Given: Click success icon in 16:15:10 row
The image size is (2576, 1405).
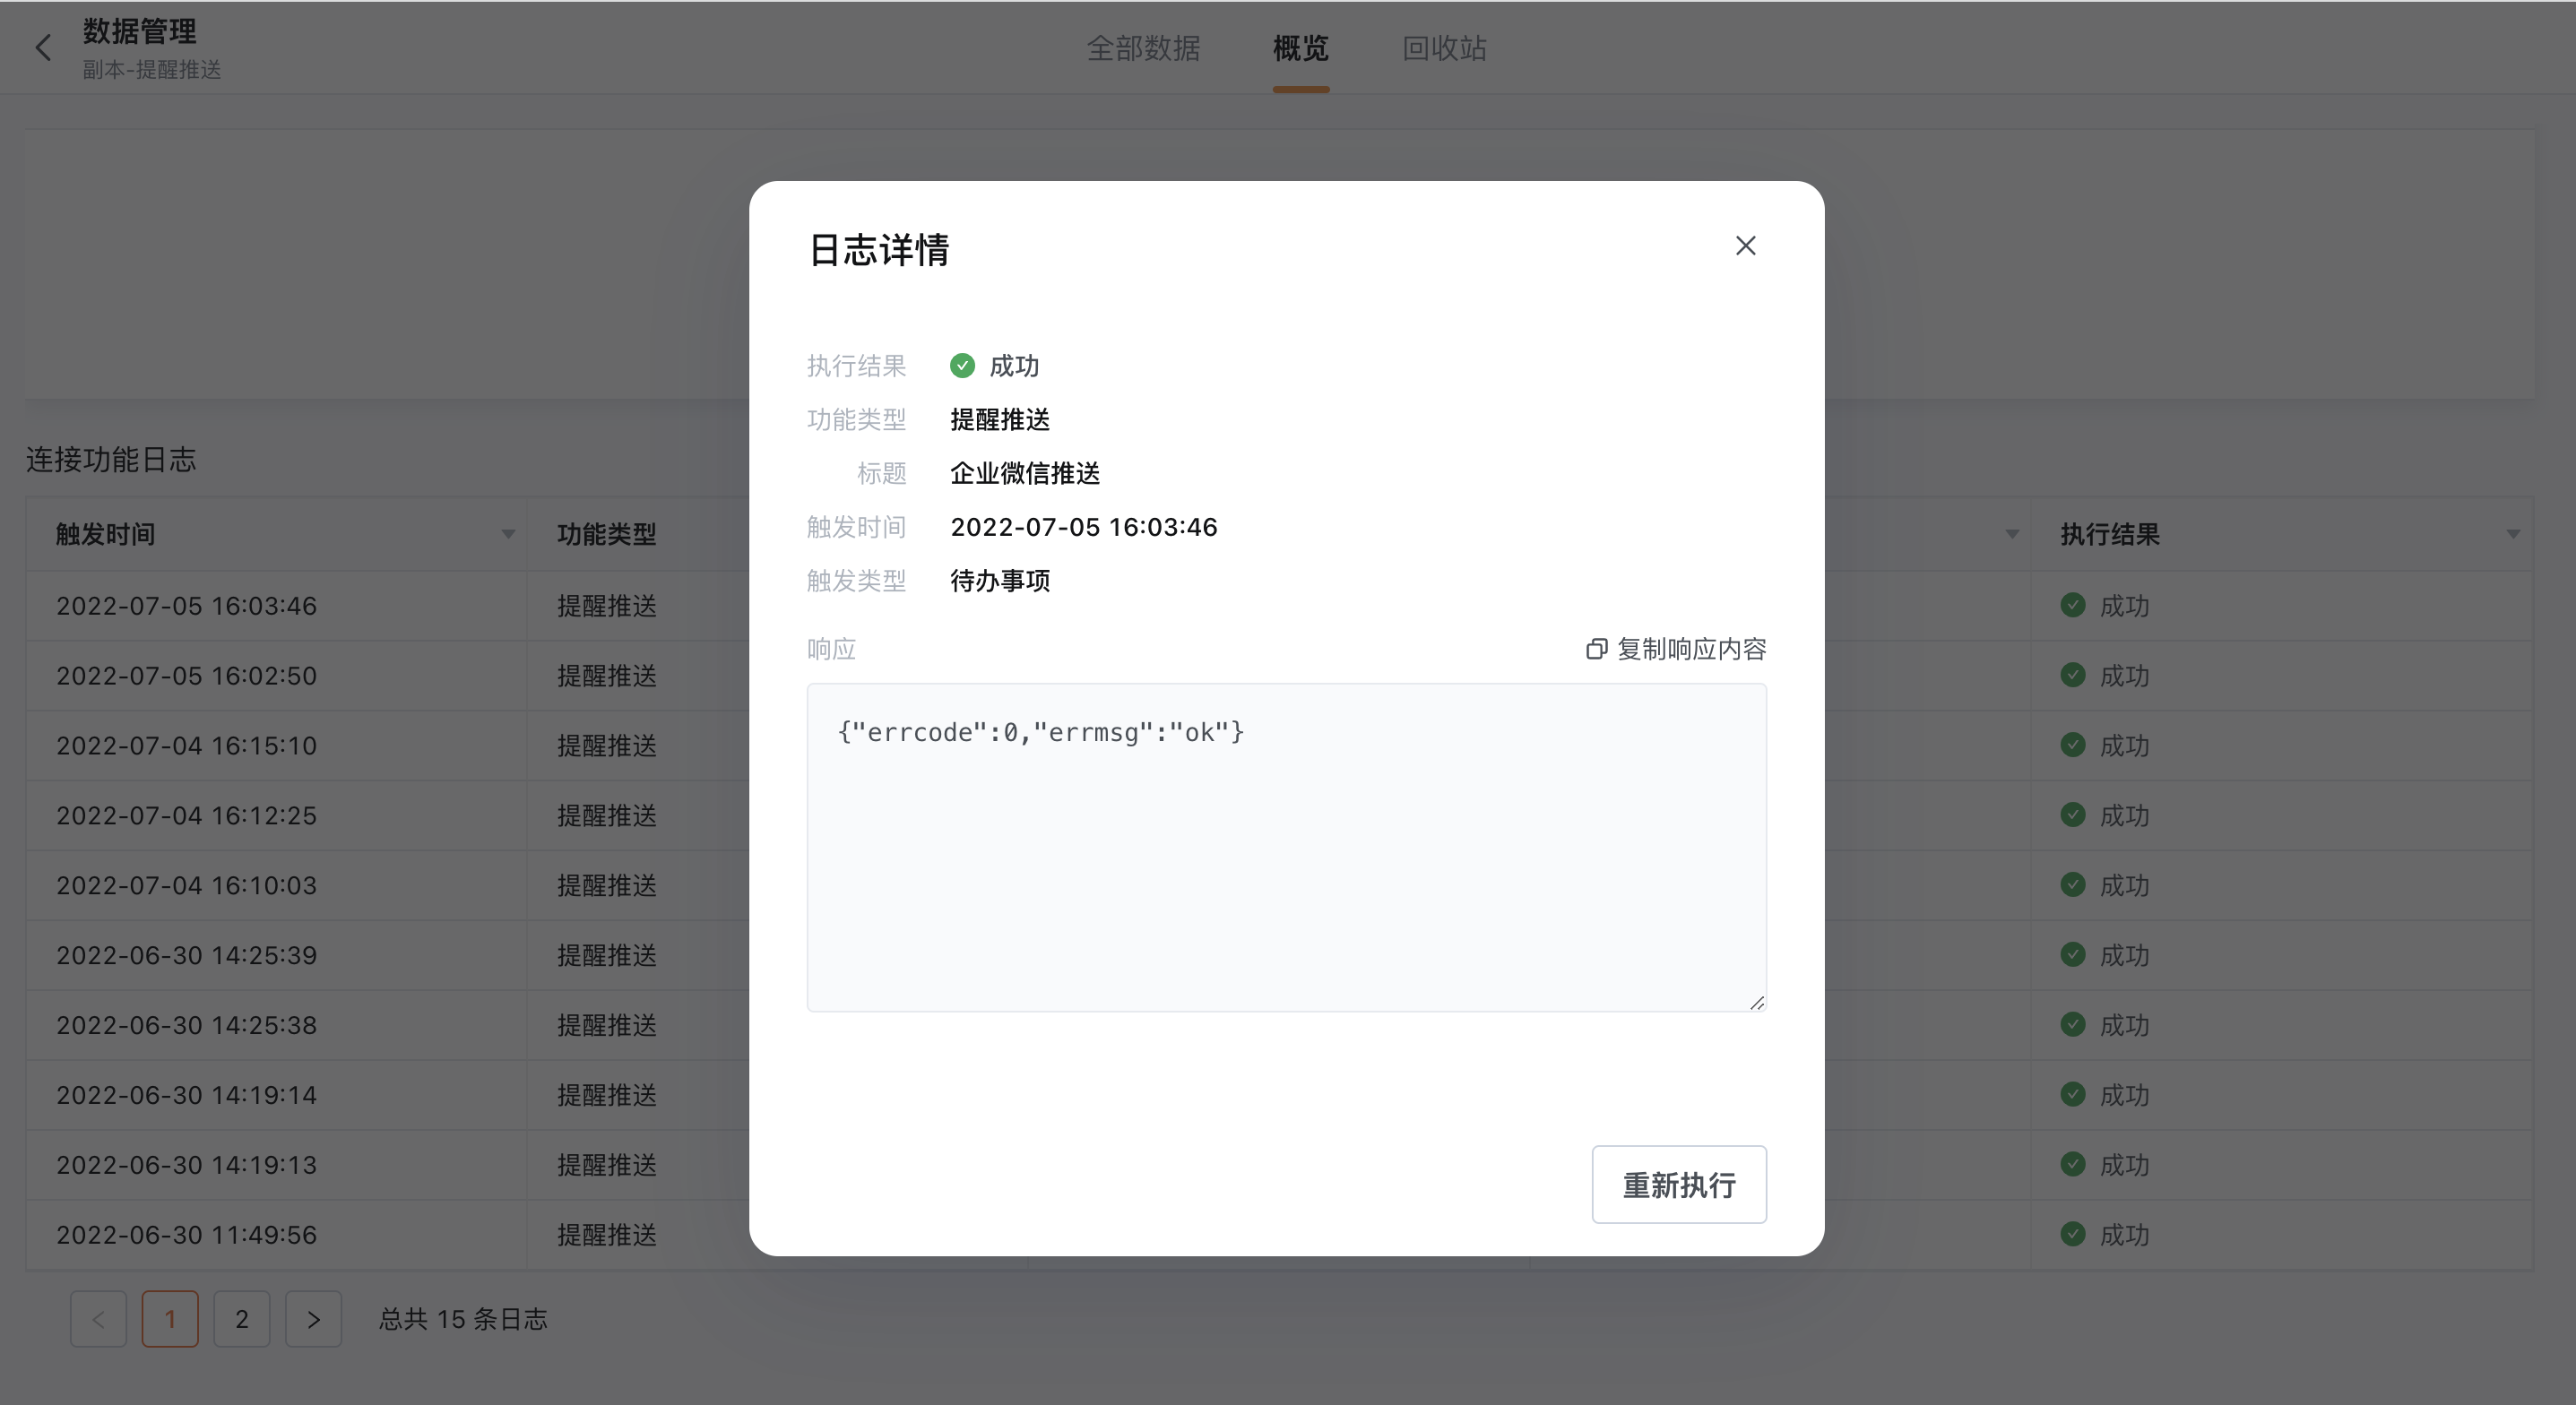Looking at the screenshot, I should click(2072, 745).
